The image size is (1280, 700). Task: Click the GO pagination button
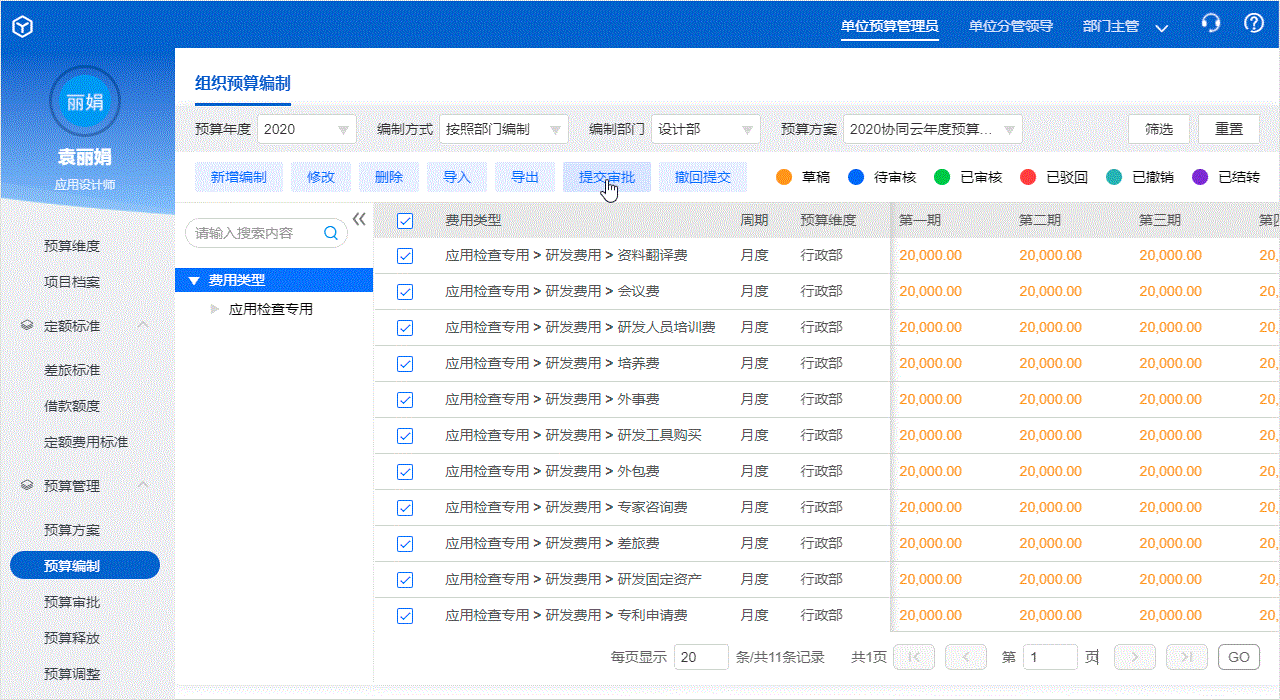coord(1239,657)
